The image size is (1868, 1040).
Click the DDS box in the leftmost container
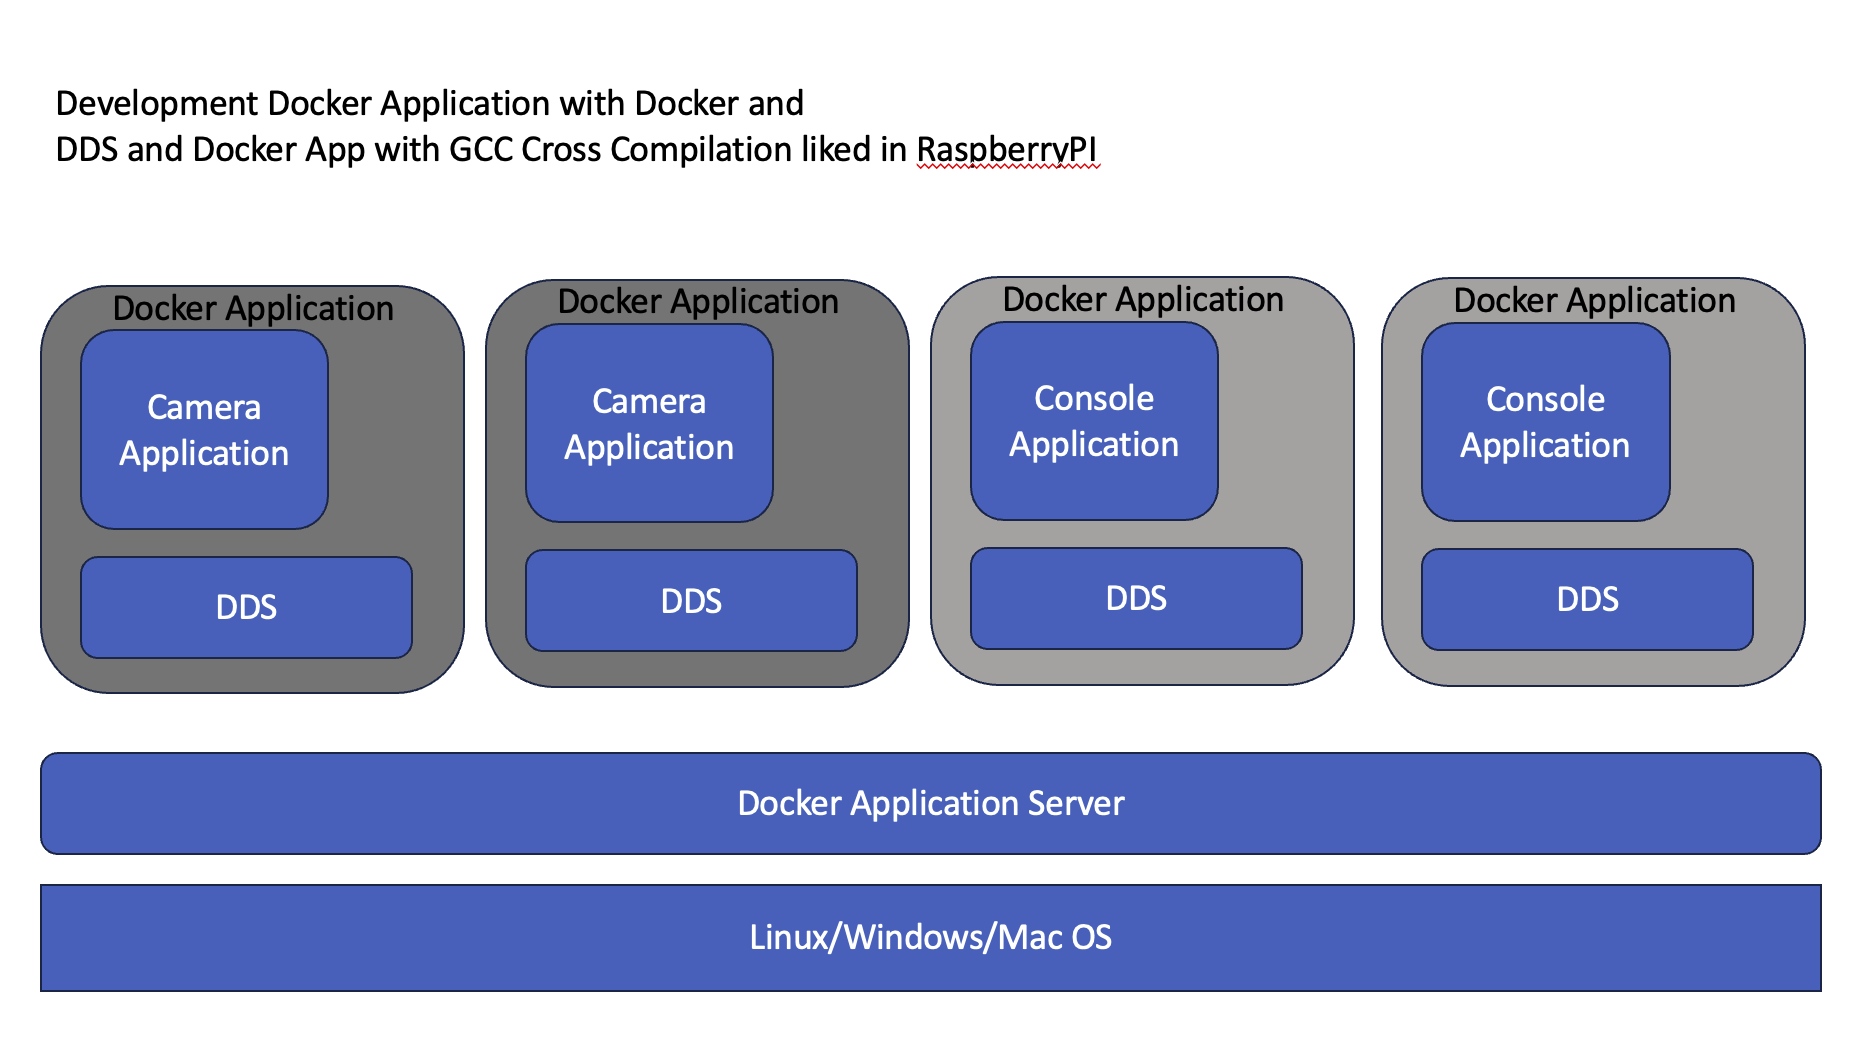click(x=246, y=608)
